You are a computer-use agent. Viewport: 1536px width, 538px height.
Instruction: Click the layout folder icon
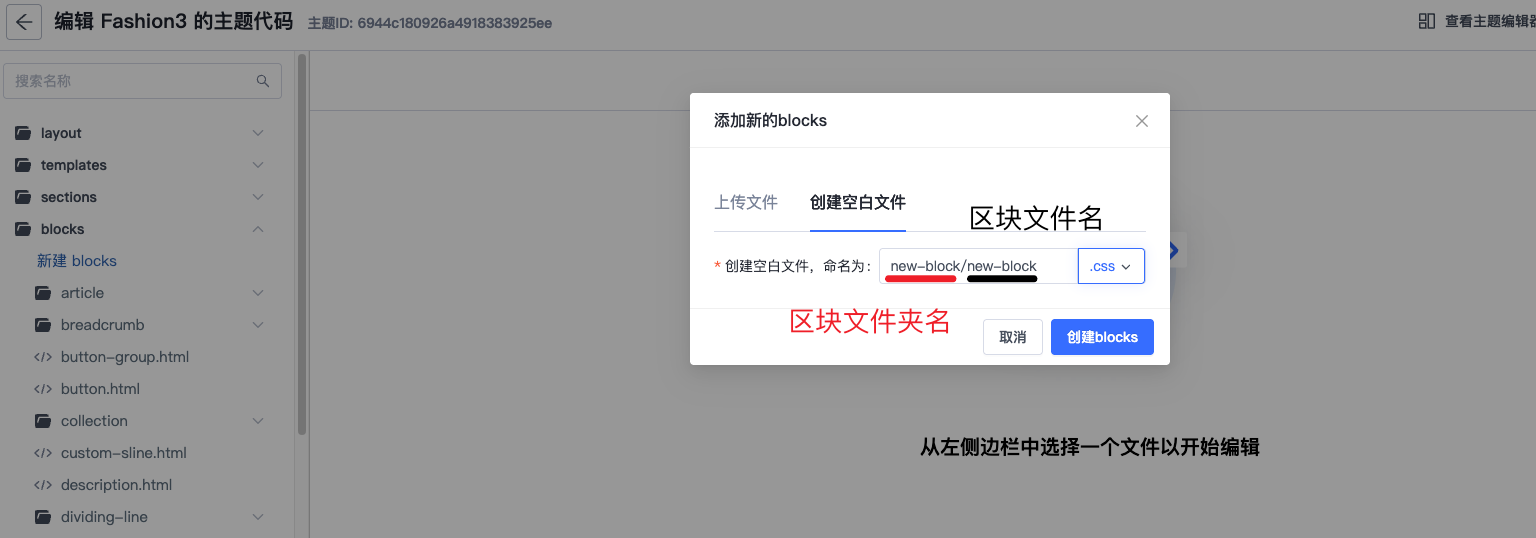pyautogui.click(x=22, y=133)
